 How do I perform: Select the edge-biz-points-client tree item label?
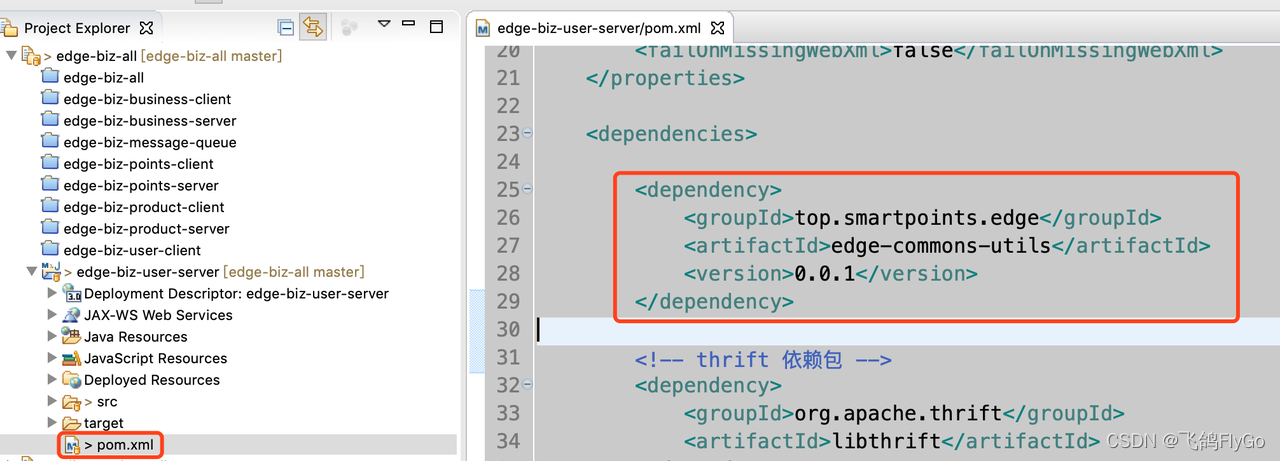tap(138, 163)
